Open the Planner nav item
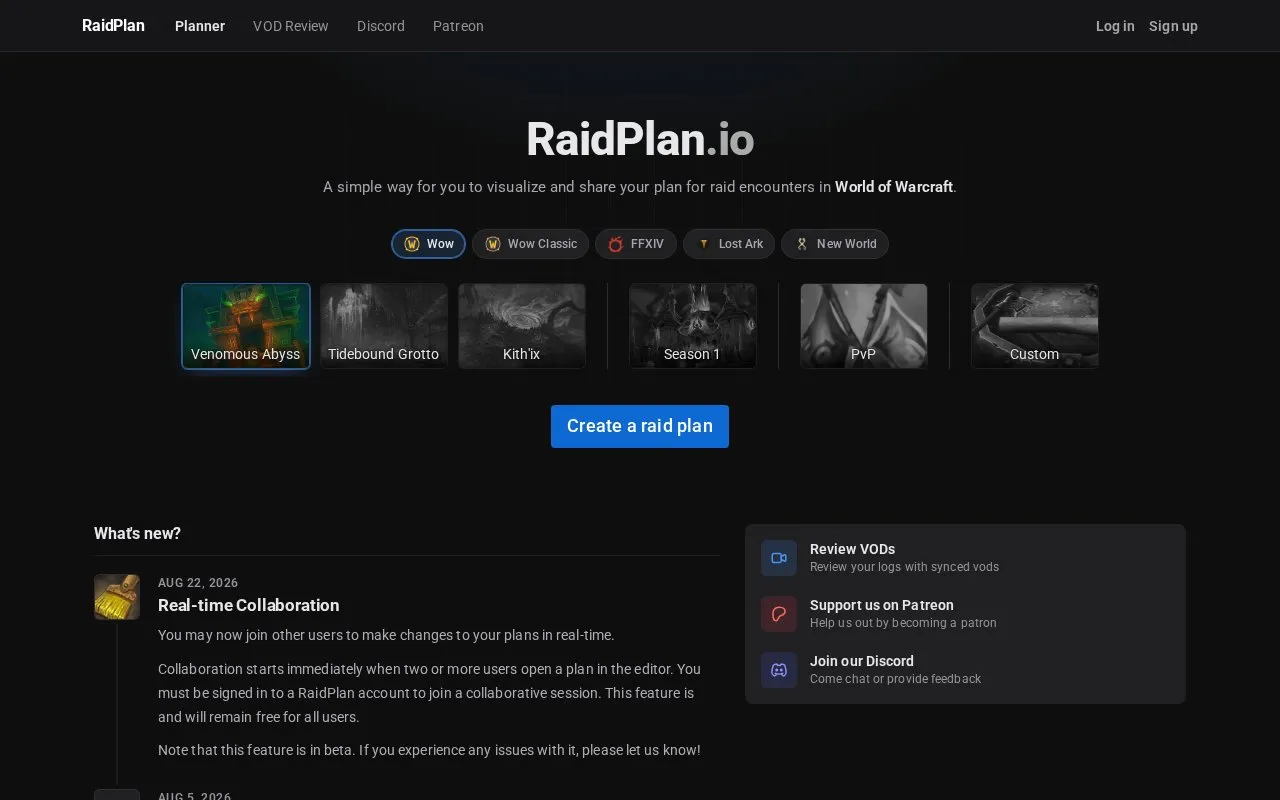The width and height of the screenshot is (1280, 800). 200,26
